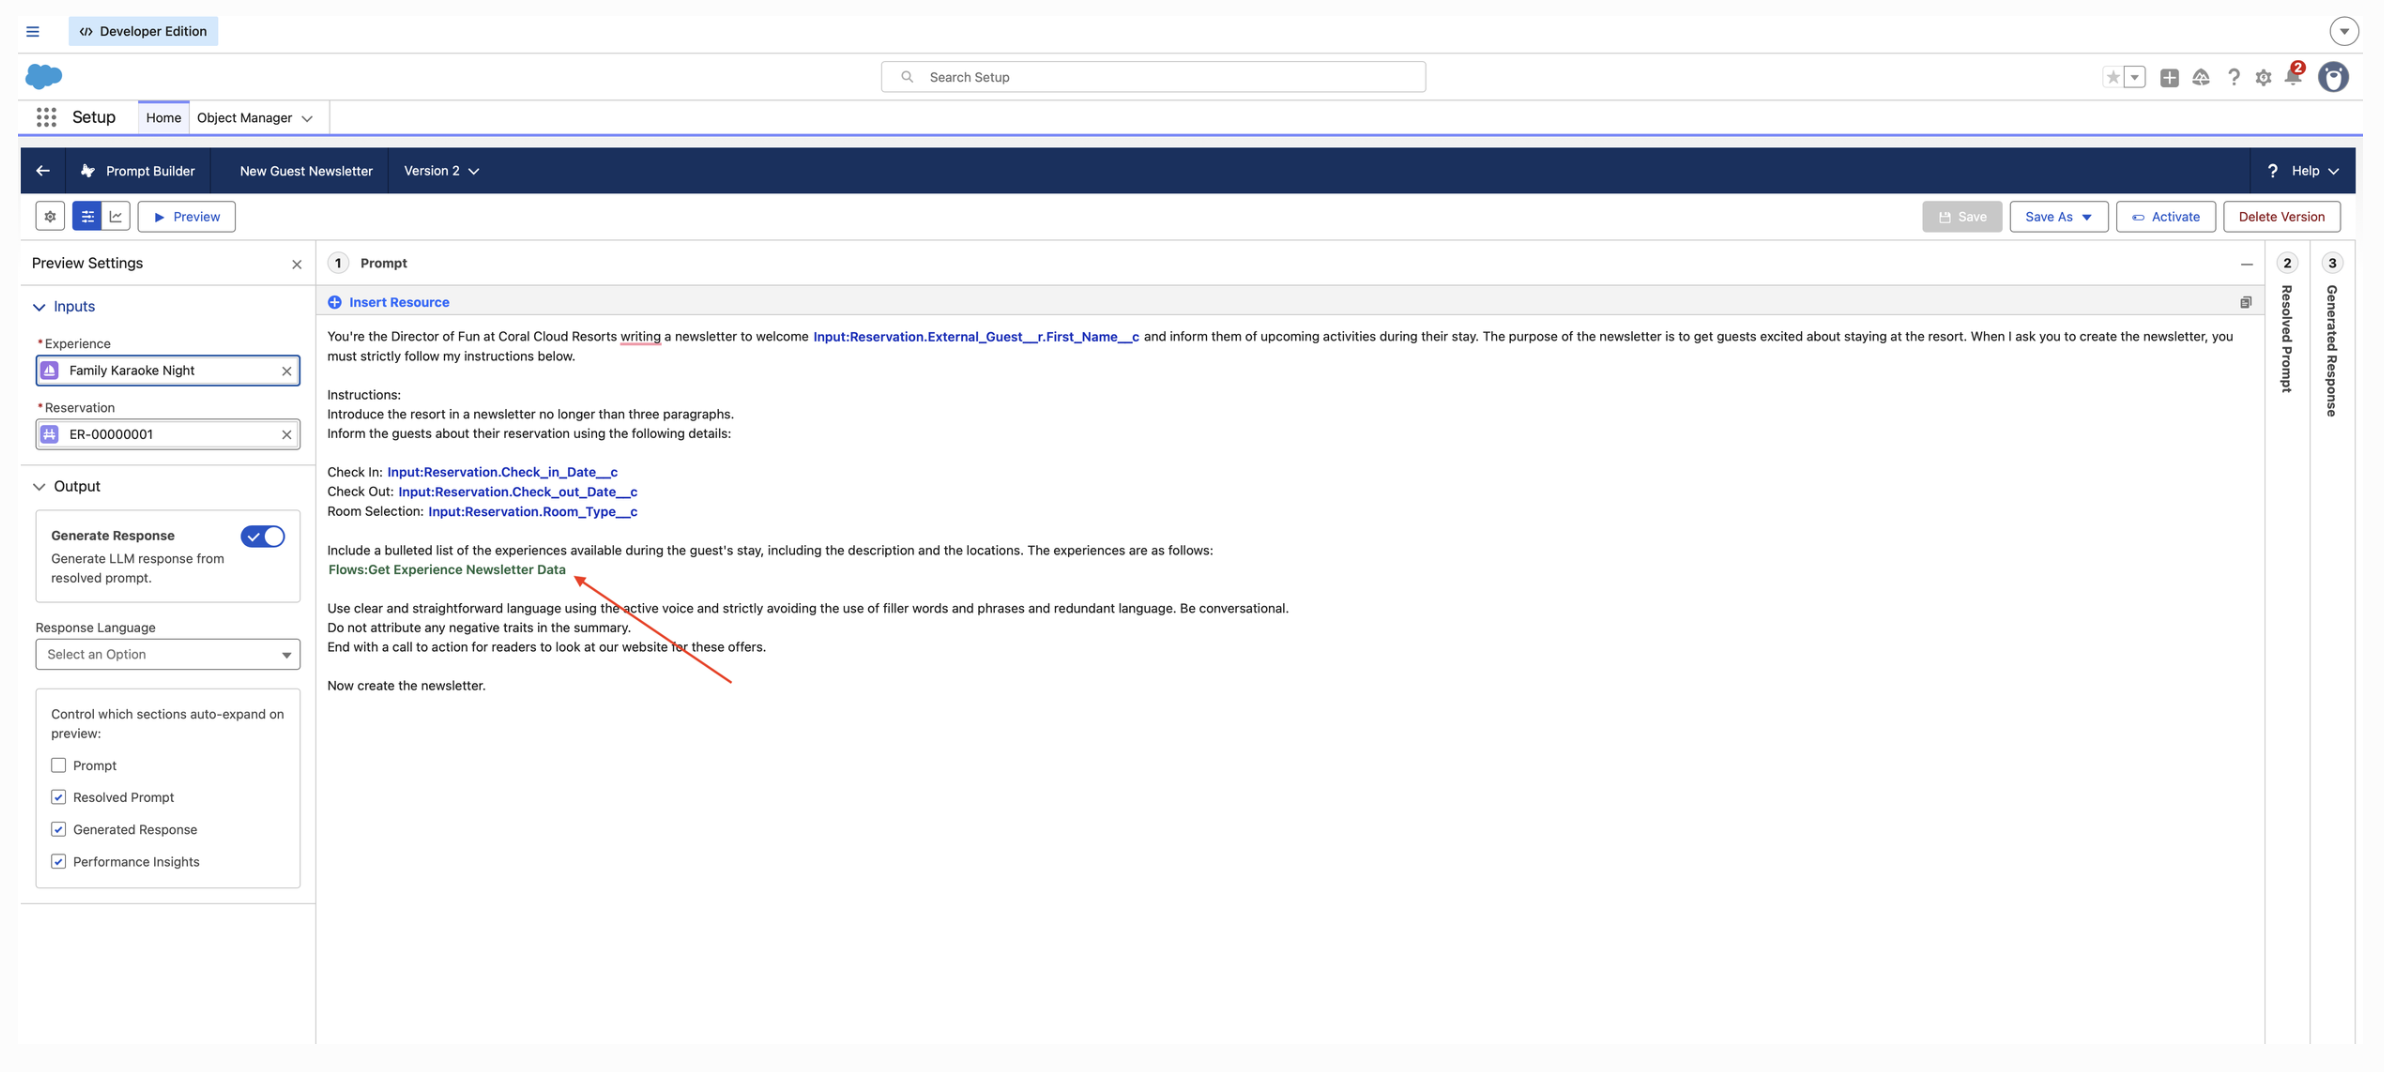Click the Preview button
Screen dimensions: 2384x1072
(186, 216)
